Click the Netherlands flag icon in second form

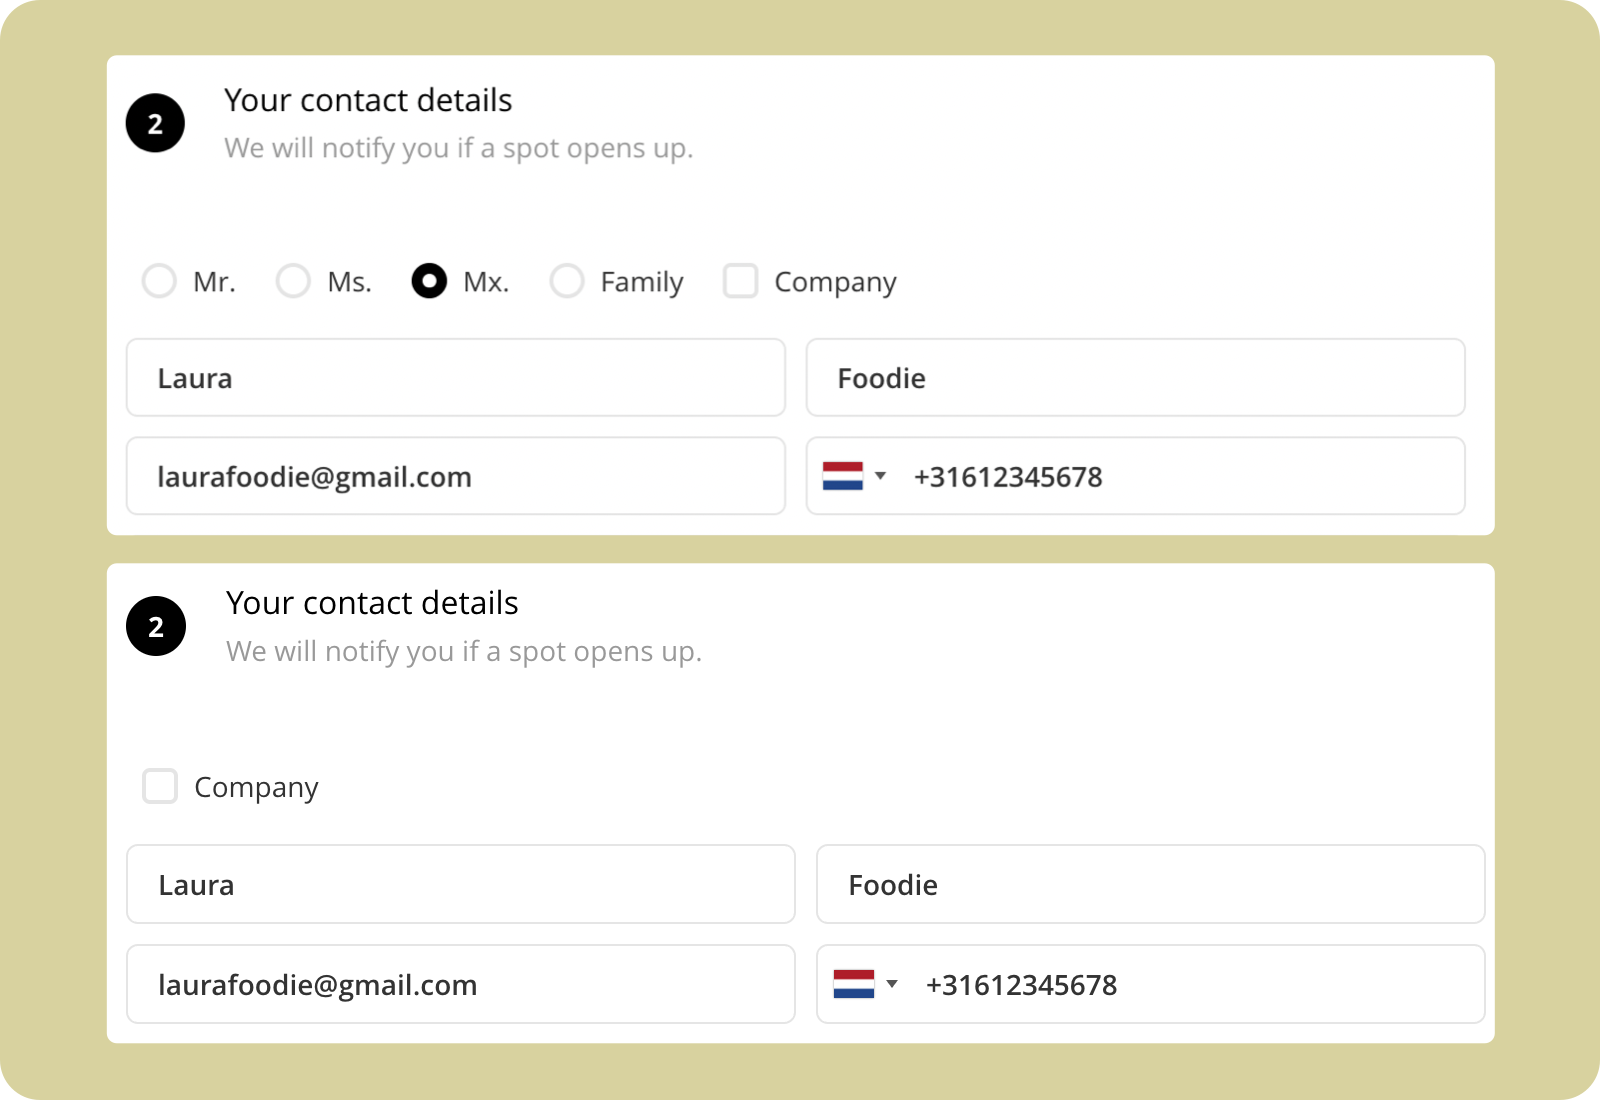coord(854,984)
